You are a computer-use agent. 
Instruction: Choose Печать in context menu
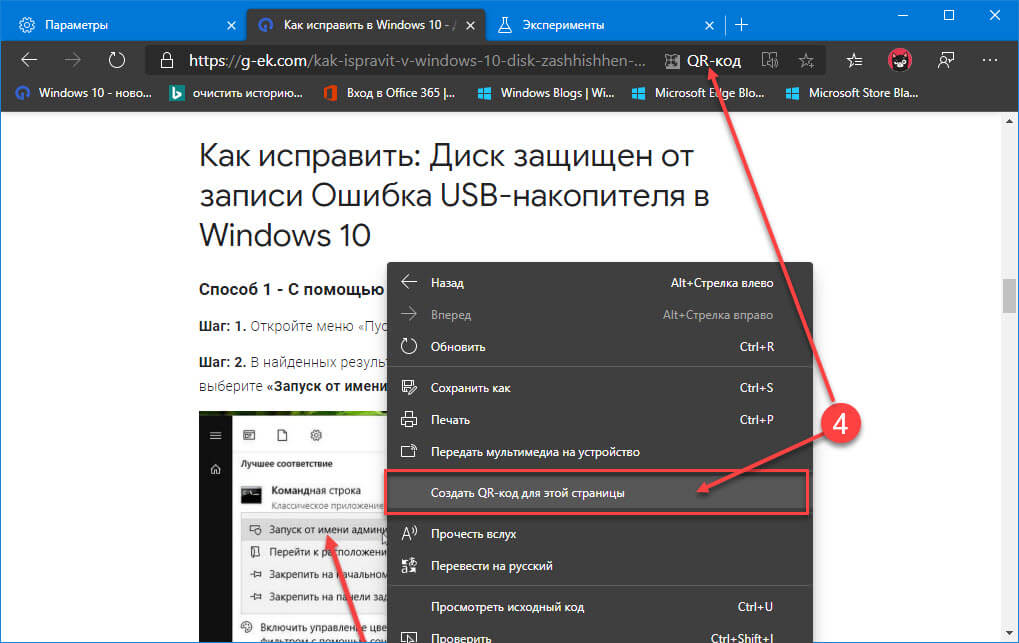(x=599, y=419)
